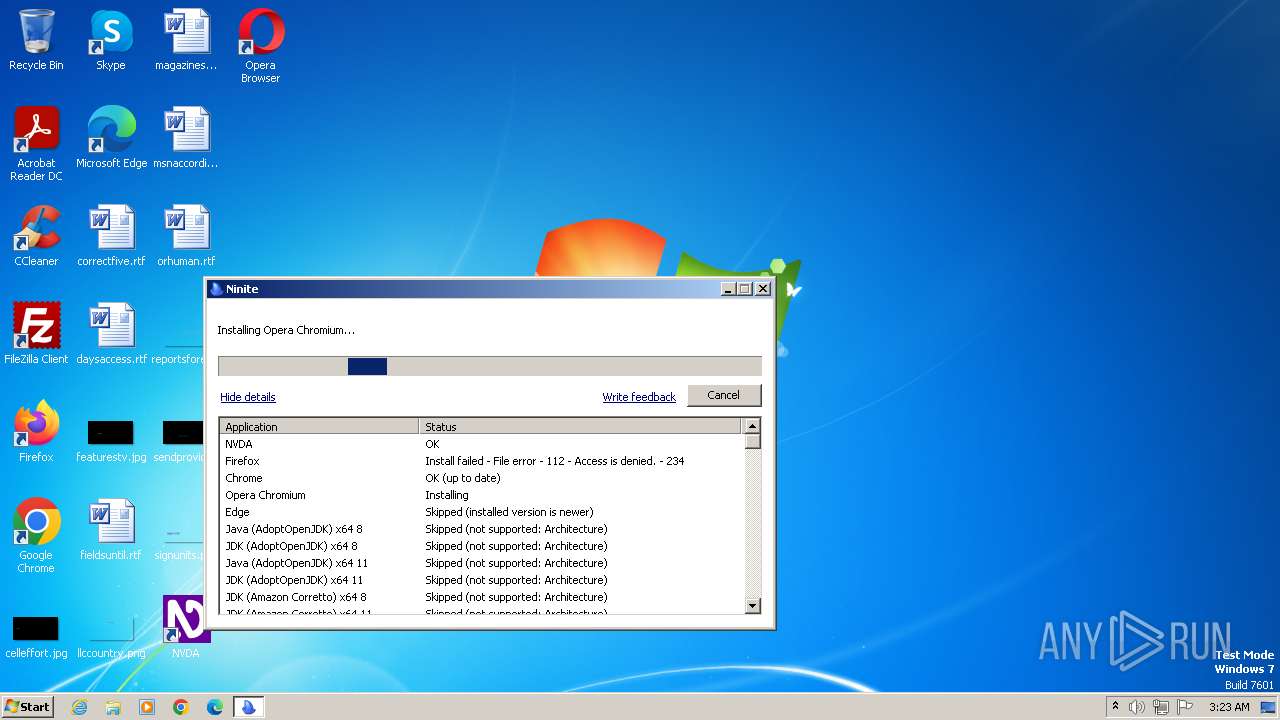The height and width of the screenshot is (720, 1280).
Task: Click Firefox 'Install failed' status text
Action: point(555,461)
